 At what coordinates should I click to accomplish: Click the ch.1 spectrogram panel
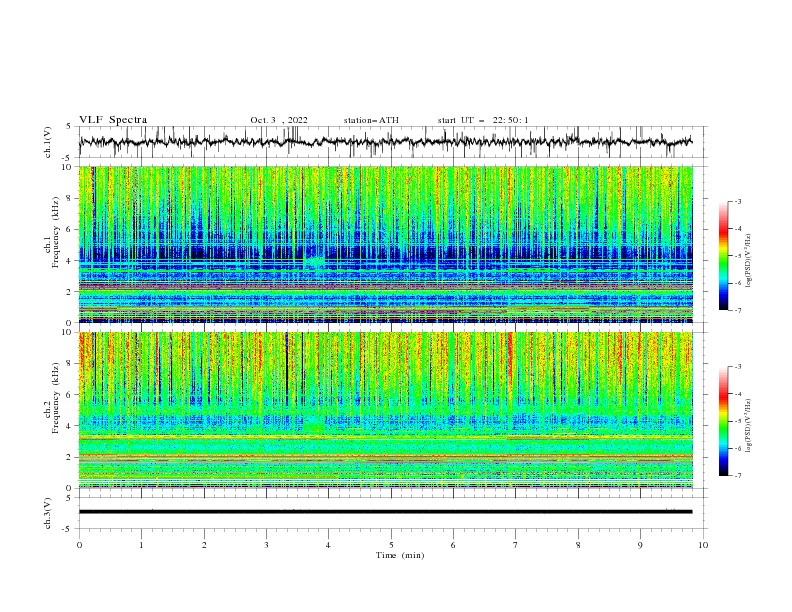(386, 244)
